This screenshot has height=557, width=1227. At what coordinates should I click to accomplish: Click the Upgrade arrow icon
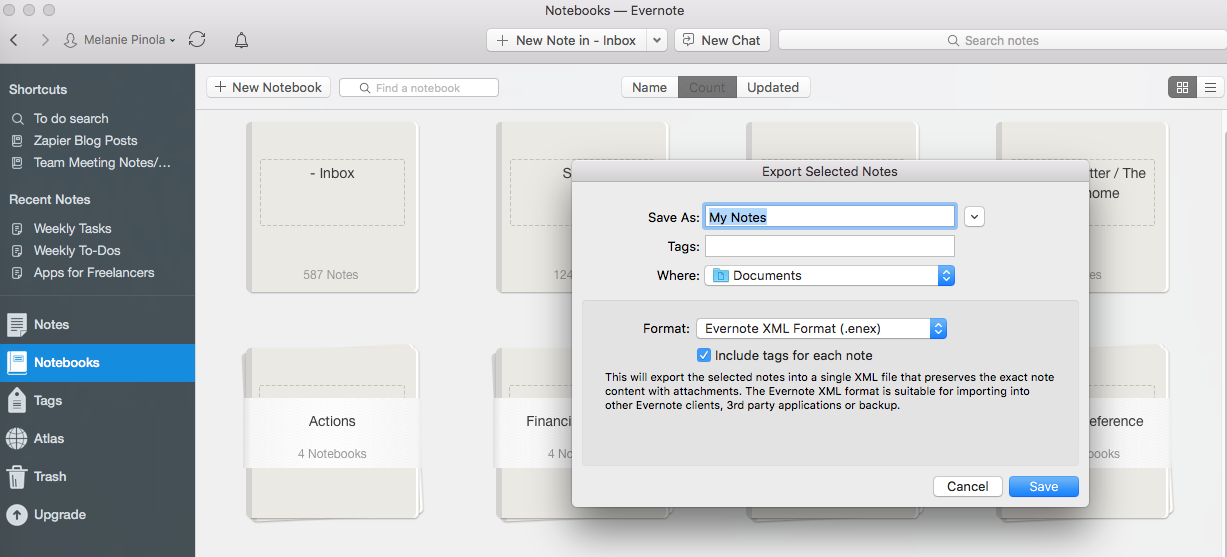click(x=17, y=515)
